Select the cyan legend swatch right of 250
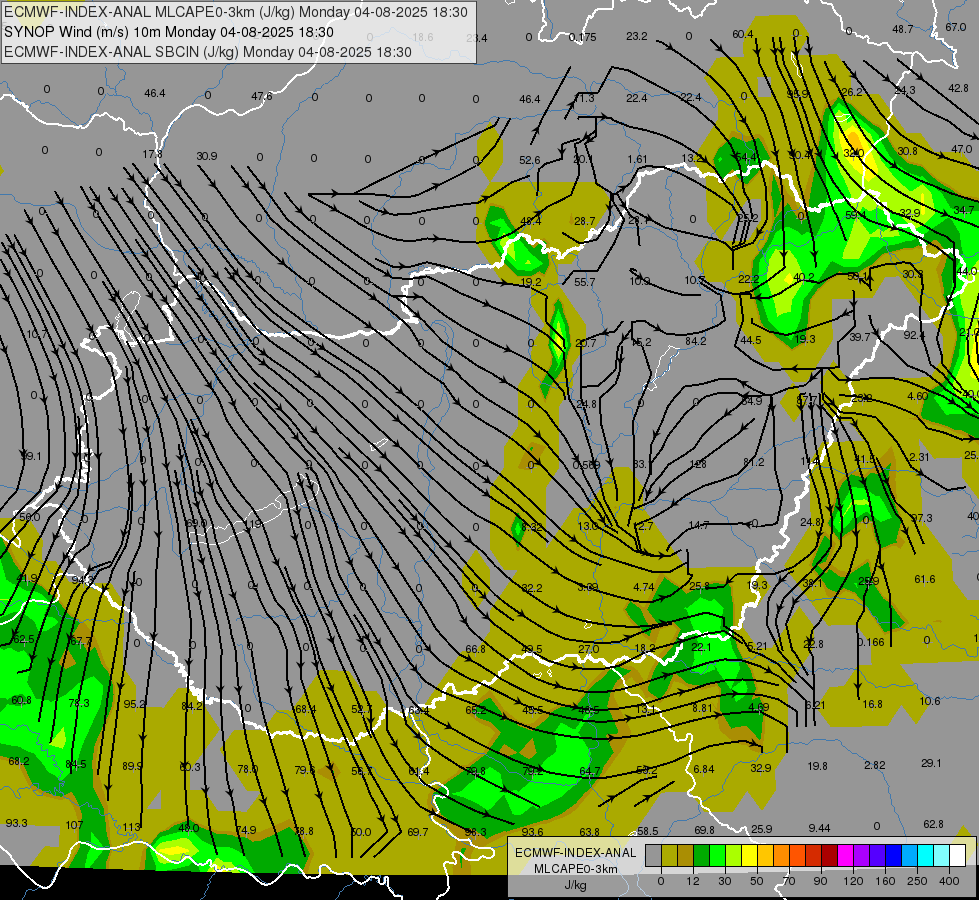This screenshot has width=979, height=900. tap(926, 856)
